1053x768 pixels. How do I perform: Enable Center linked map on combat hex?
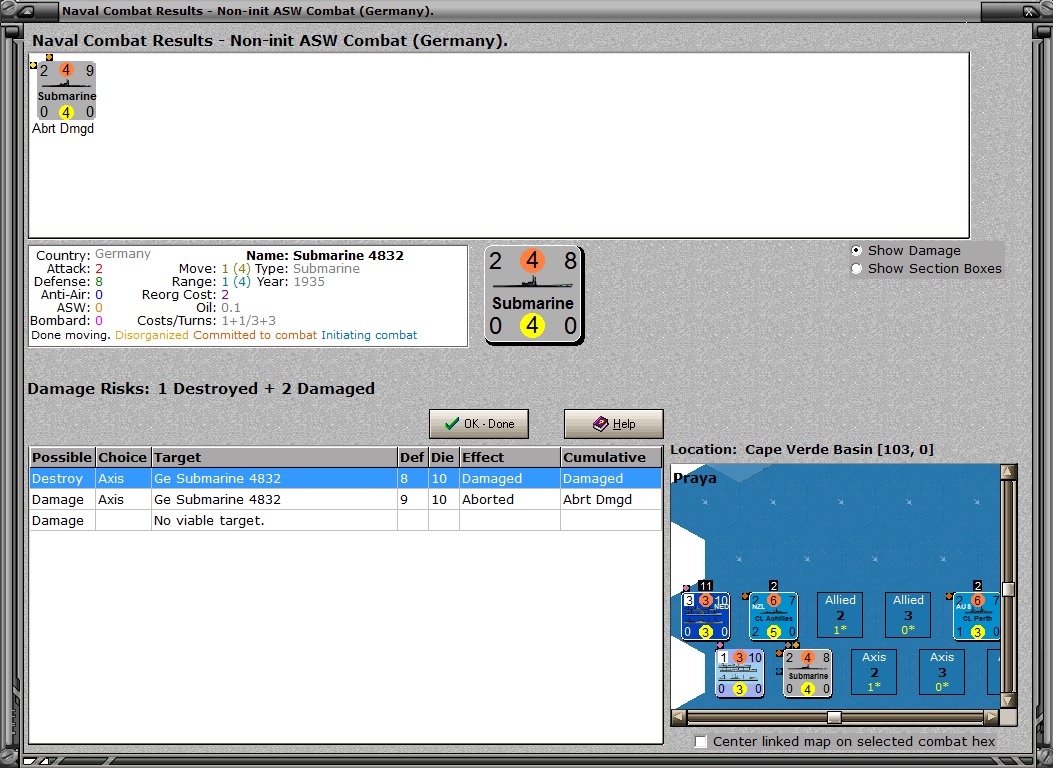pyautogui.click(x=701, y=741)
